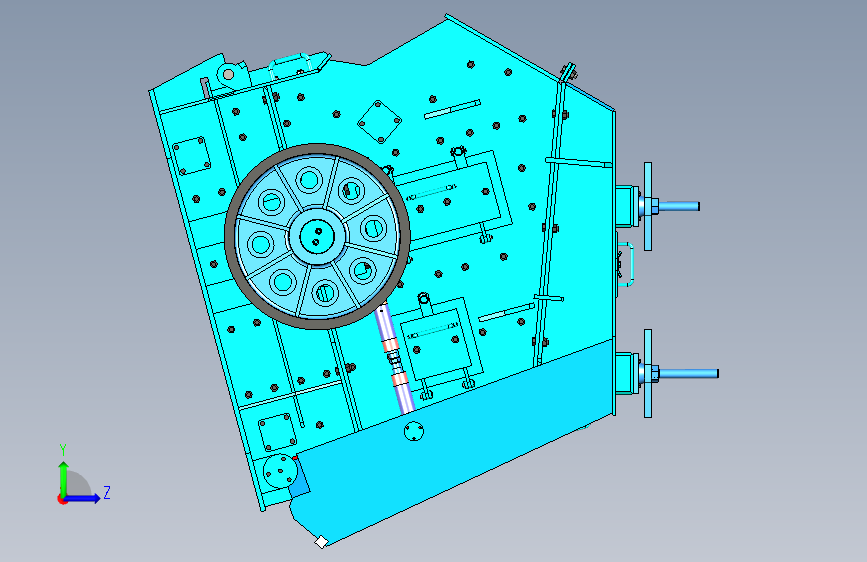Click the red origin ball of axis triad
Image resolution: width=867 pixels, height=562 pixels.
tap(62, 499)
